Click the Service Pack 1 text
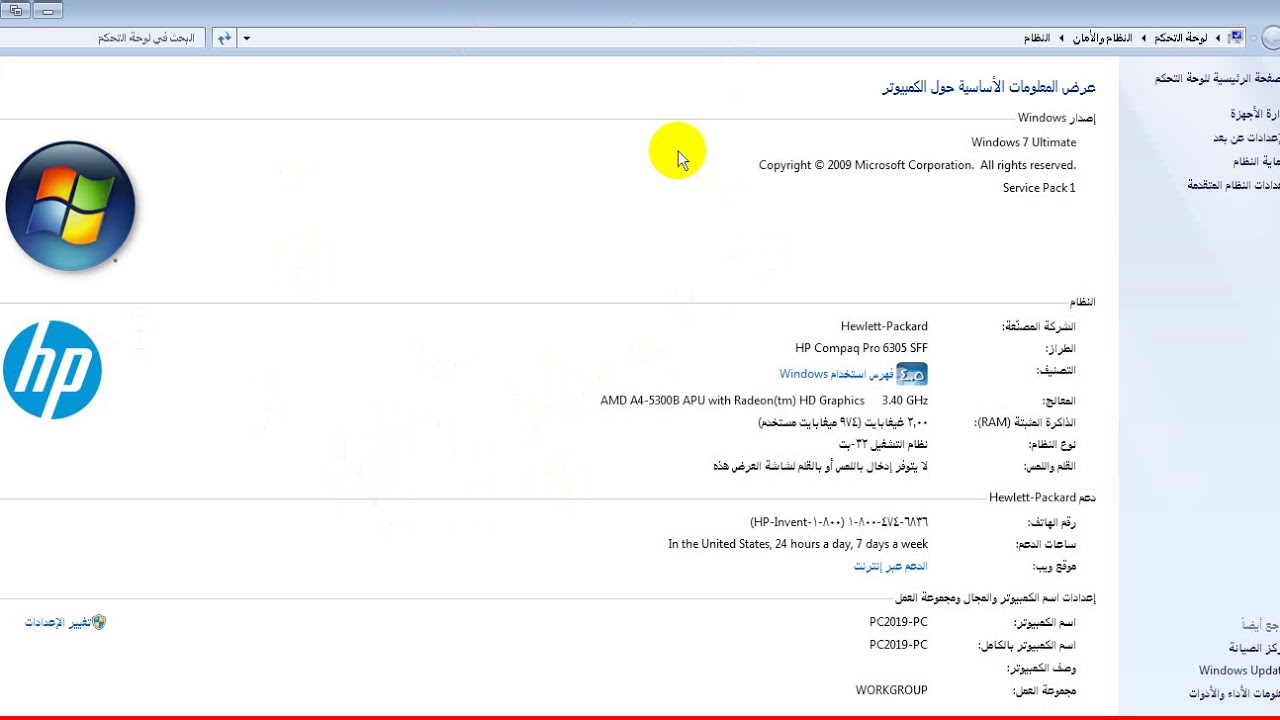 [x=1039, y=188]
